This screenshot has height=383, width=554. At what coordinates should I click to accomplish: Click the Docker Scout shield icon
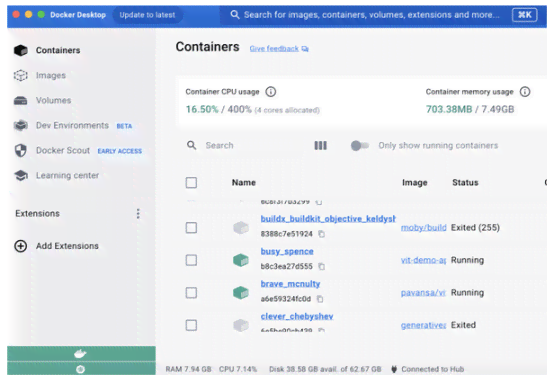coord(20,151)
